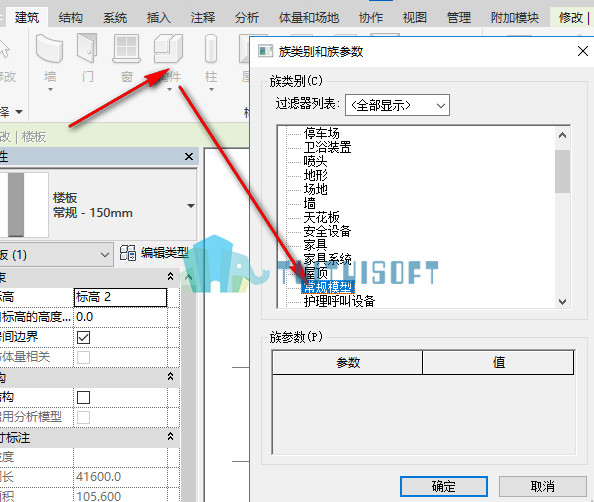
Task: Select 天花板 in the category list
Action: pos(321,217)
